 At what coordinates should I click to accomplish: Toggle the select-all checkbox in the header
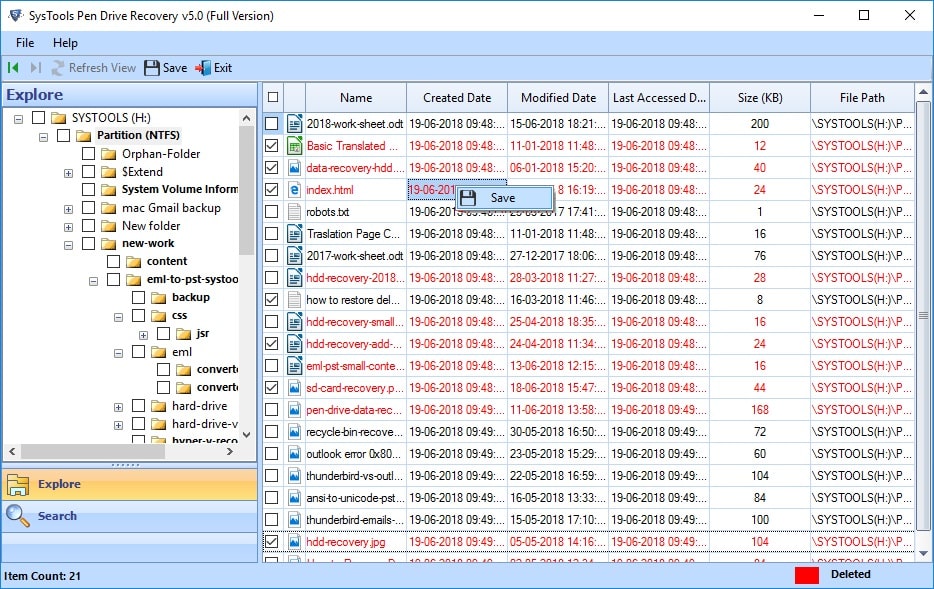click(272, 97)
